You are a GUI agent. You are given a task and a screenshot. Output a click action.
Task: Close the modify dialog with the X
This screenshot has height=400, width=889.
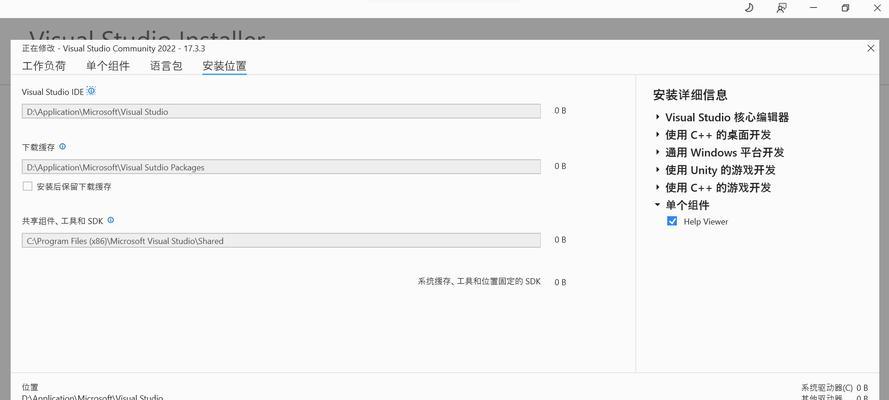[x=871, y=49]
